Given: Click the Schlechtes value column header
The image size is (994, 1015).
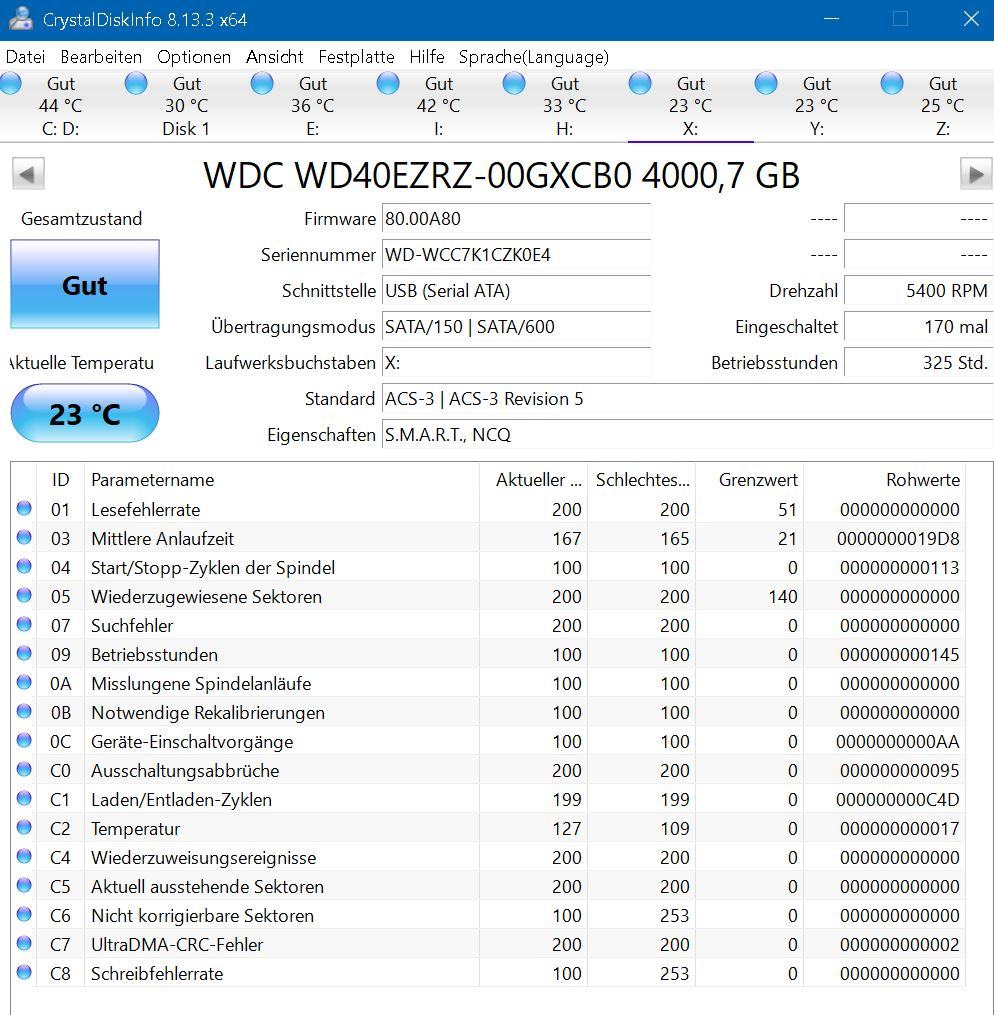Looking at the screenshot, I should click(642, 480).
